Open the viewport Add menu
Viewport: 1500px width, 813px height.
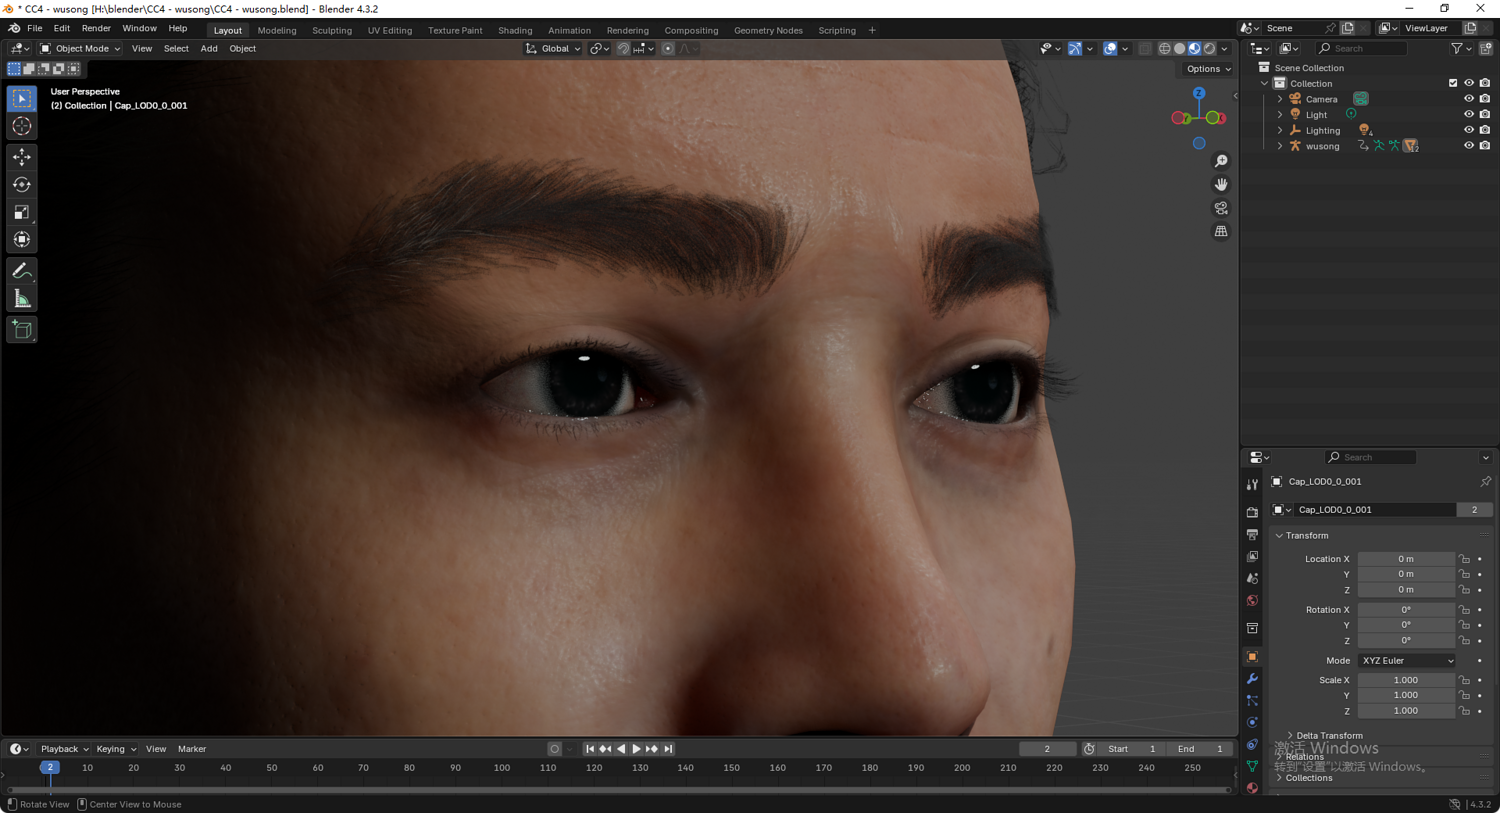(x=209, y=48)
